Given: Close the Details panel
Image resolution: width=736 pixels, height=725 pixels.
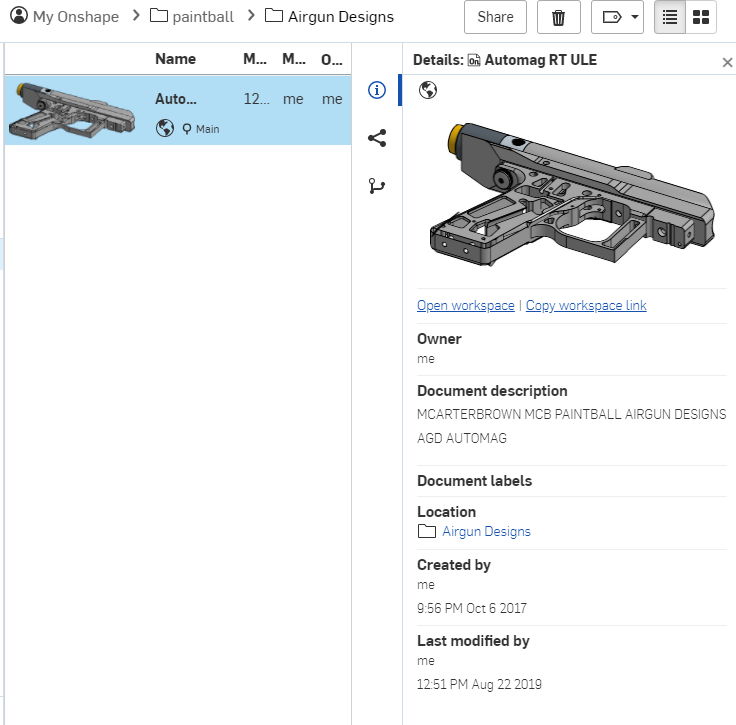Looking at the screenshot, I should pos(727,62).
